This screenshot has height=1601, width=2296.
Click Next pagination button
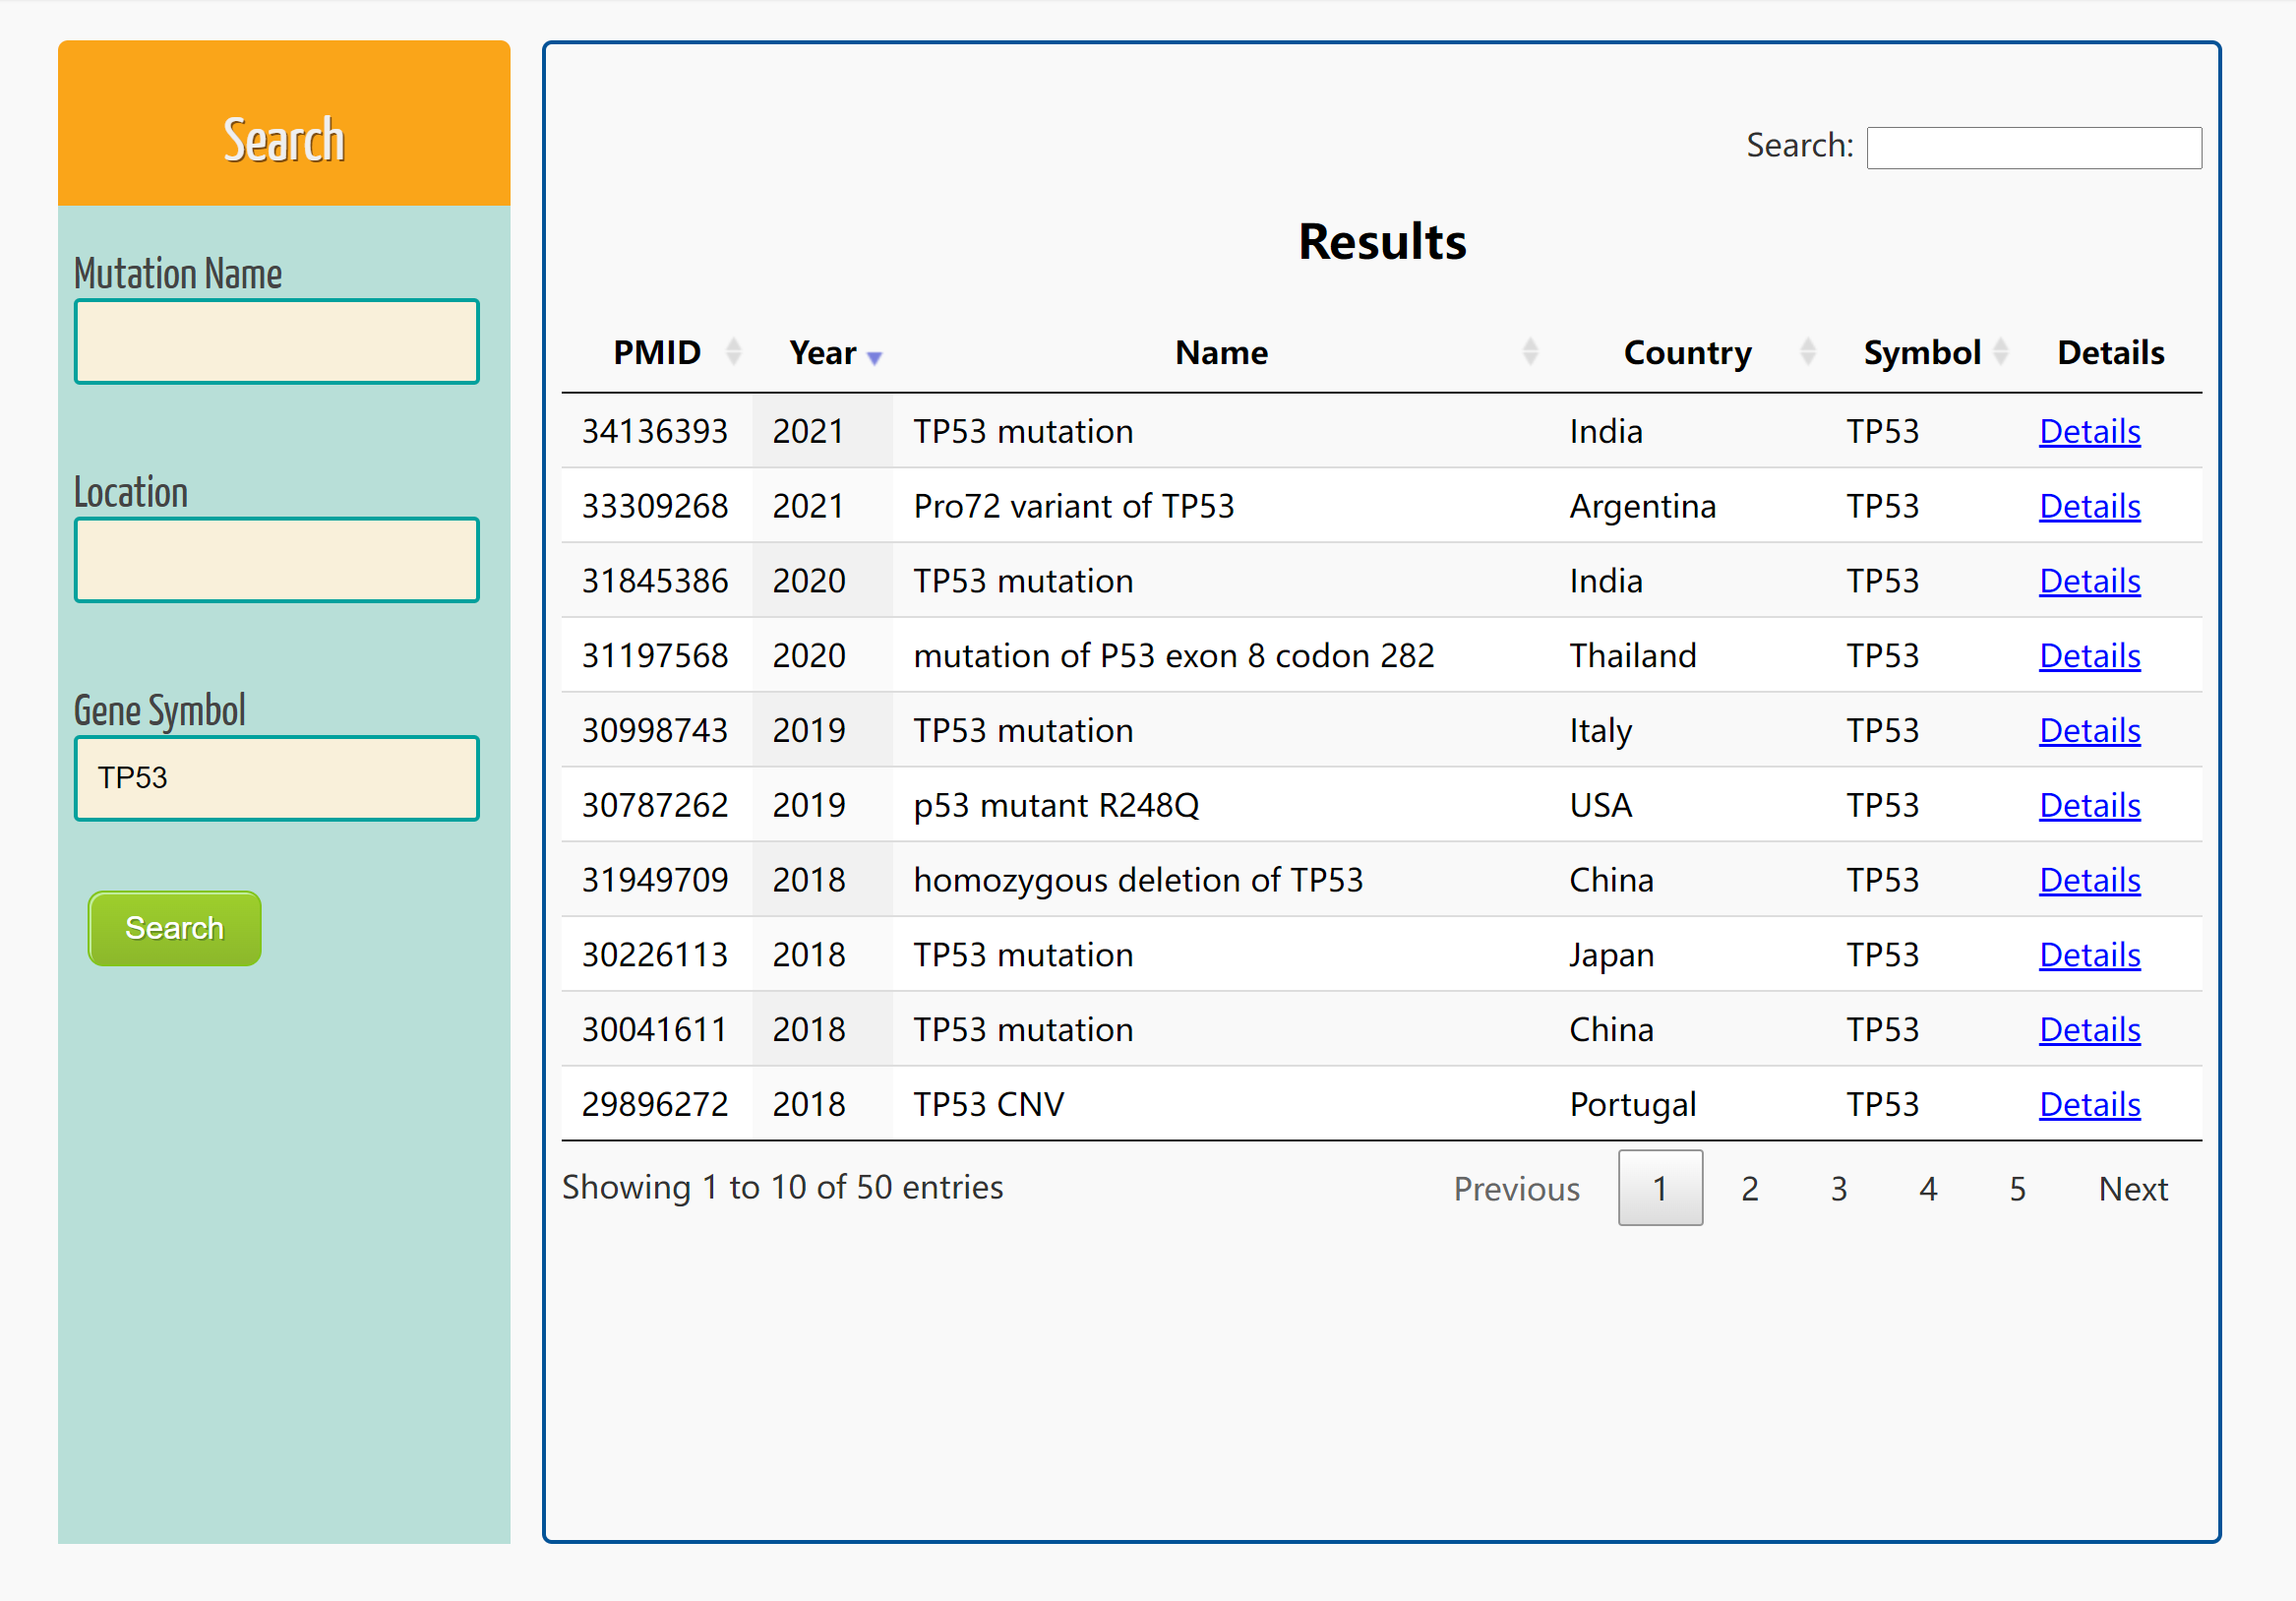(2132, 1188)
